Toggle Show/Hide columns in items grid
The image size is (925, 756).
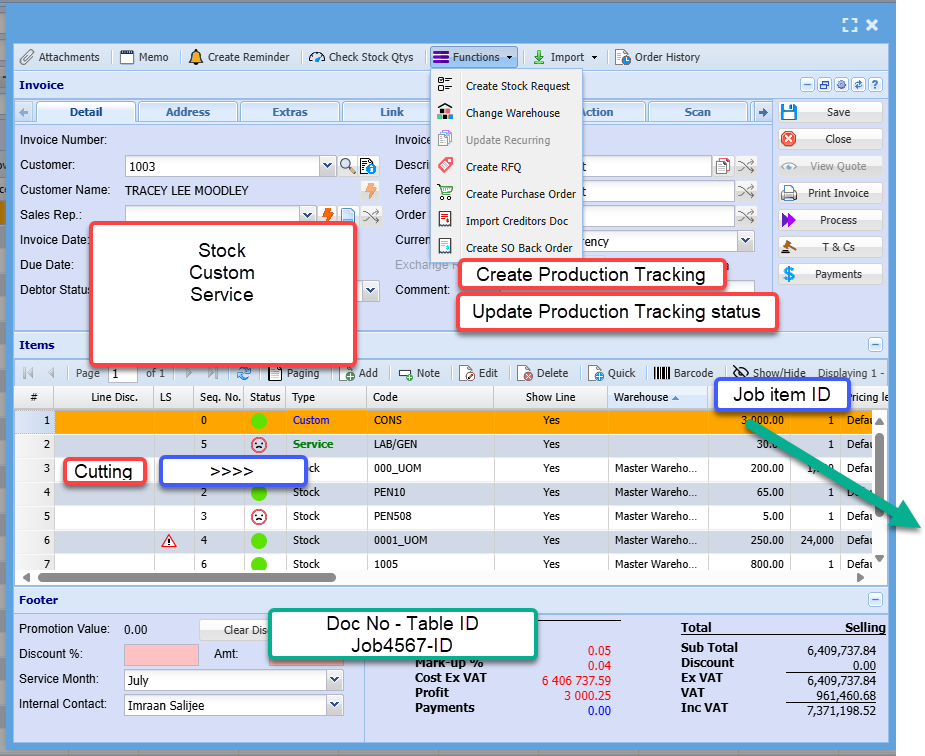point(741,373)
